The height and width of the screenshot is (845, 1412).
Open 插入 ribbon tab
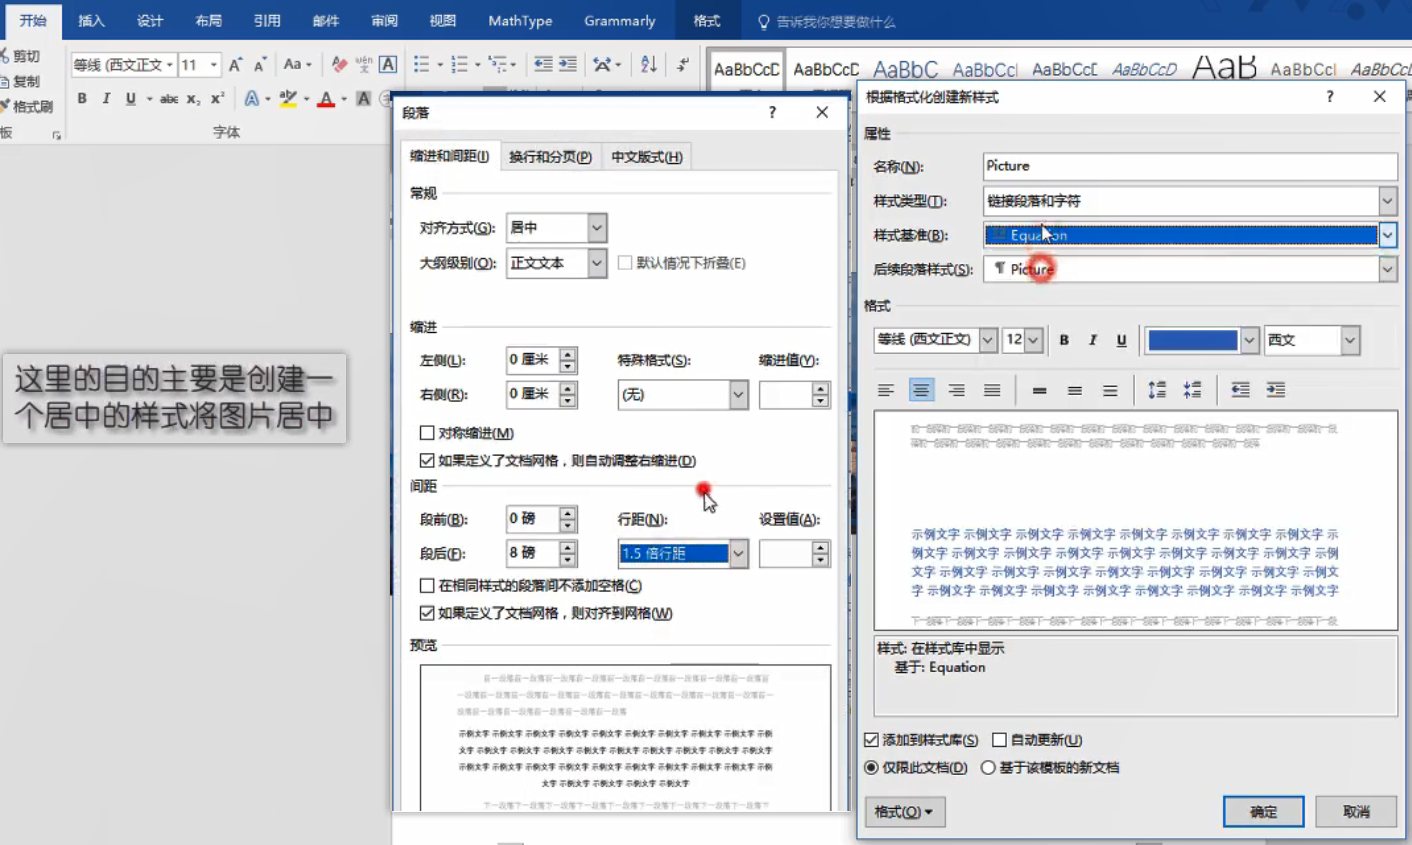[x=91, y=20]
